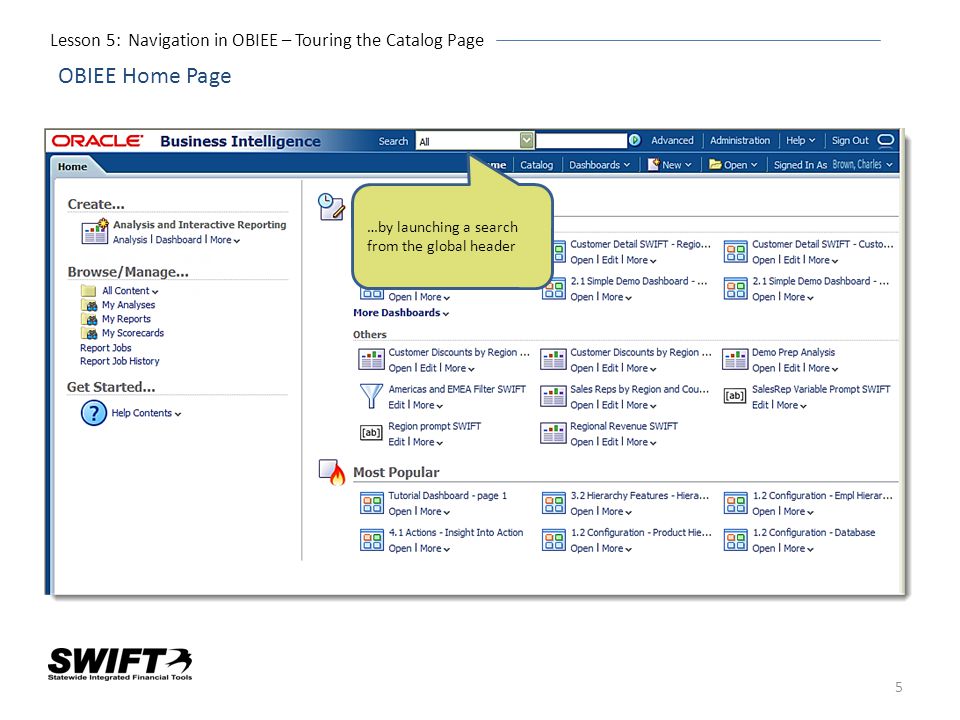The width and height of the screenshot is (960, 720).
Task: Create a new Dashboard from Create section
Action: pos(178,240)
